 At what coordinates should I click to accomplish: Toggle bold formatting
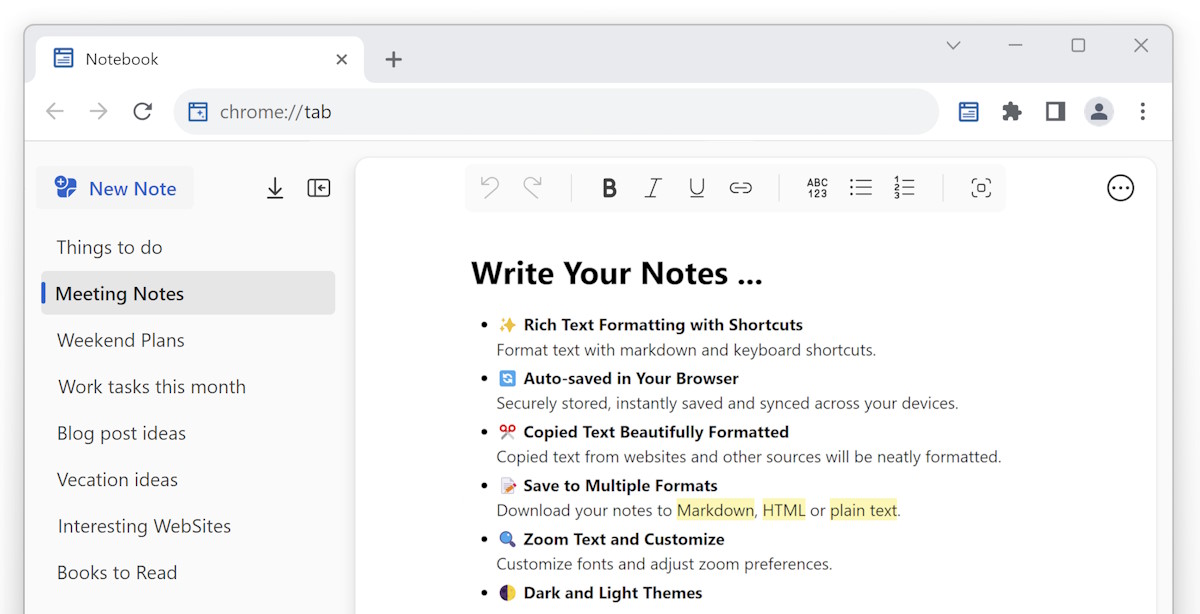coord(609,187)
